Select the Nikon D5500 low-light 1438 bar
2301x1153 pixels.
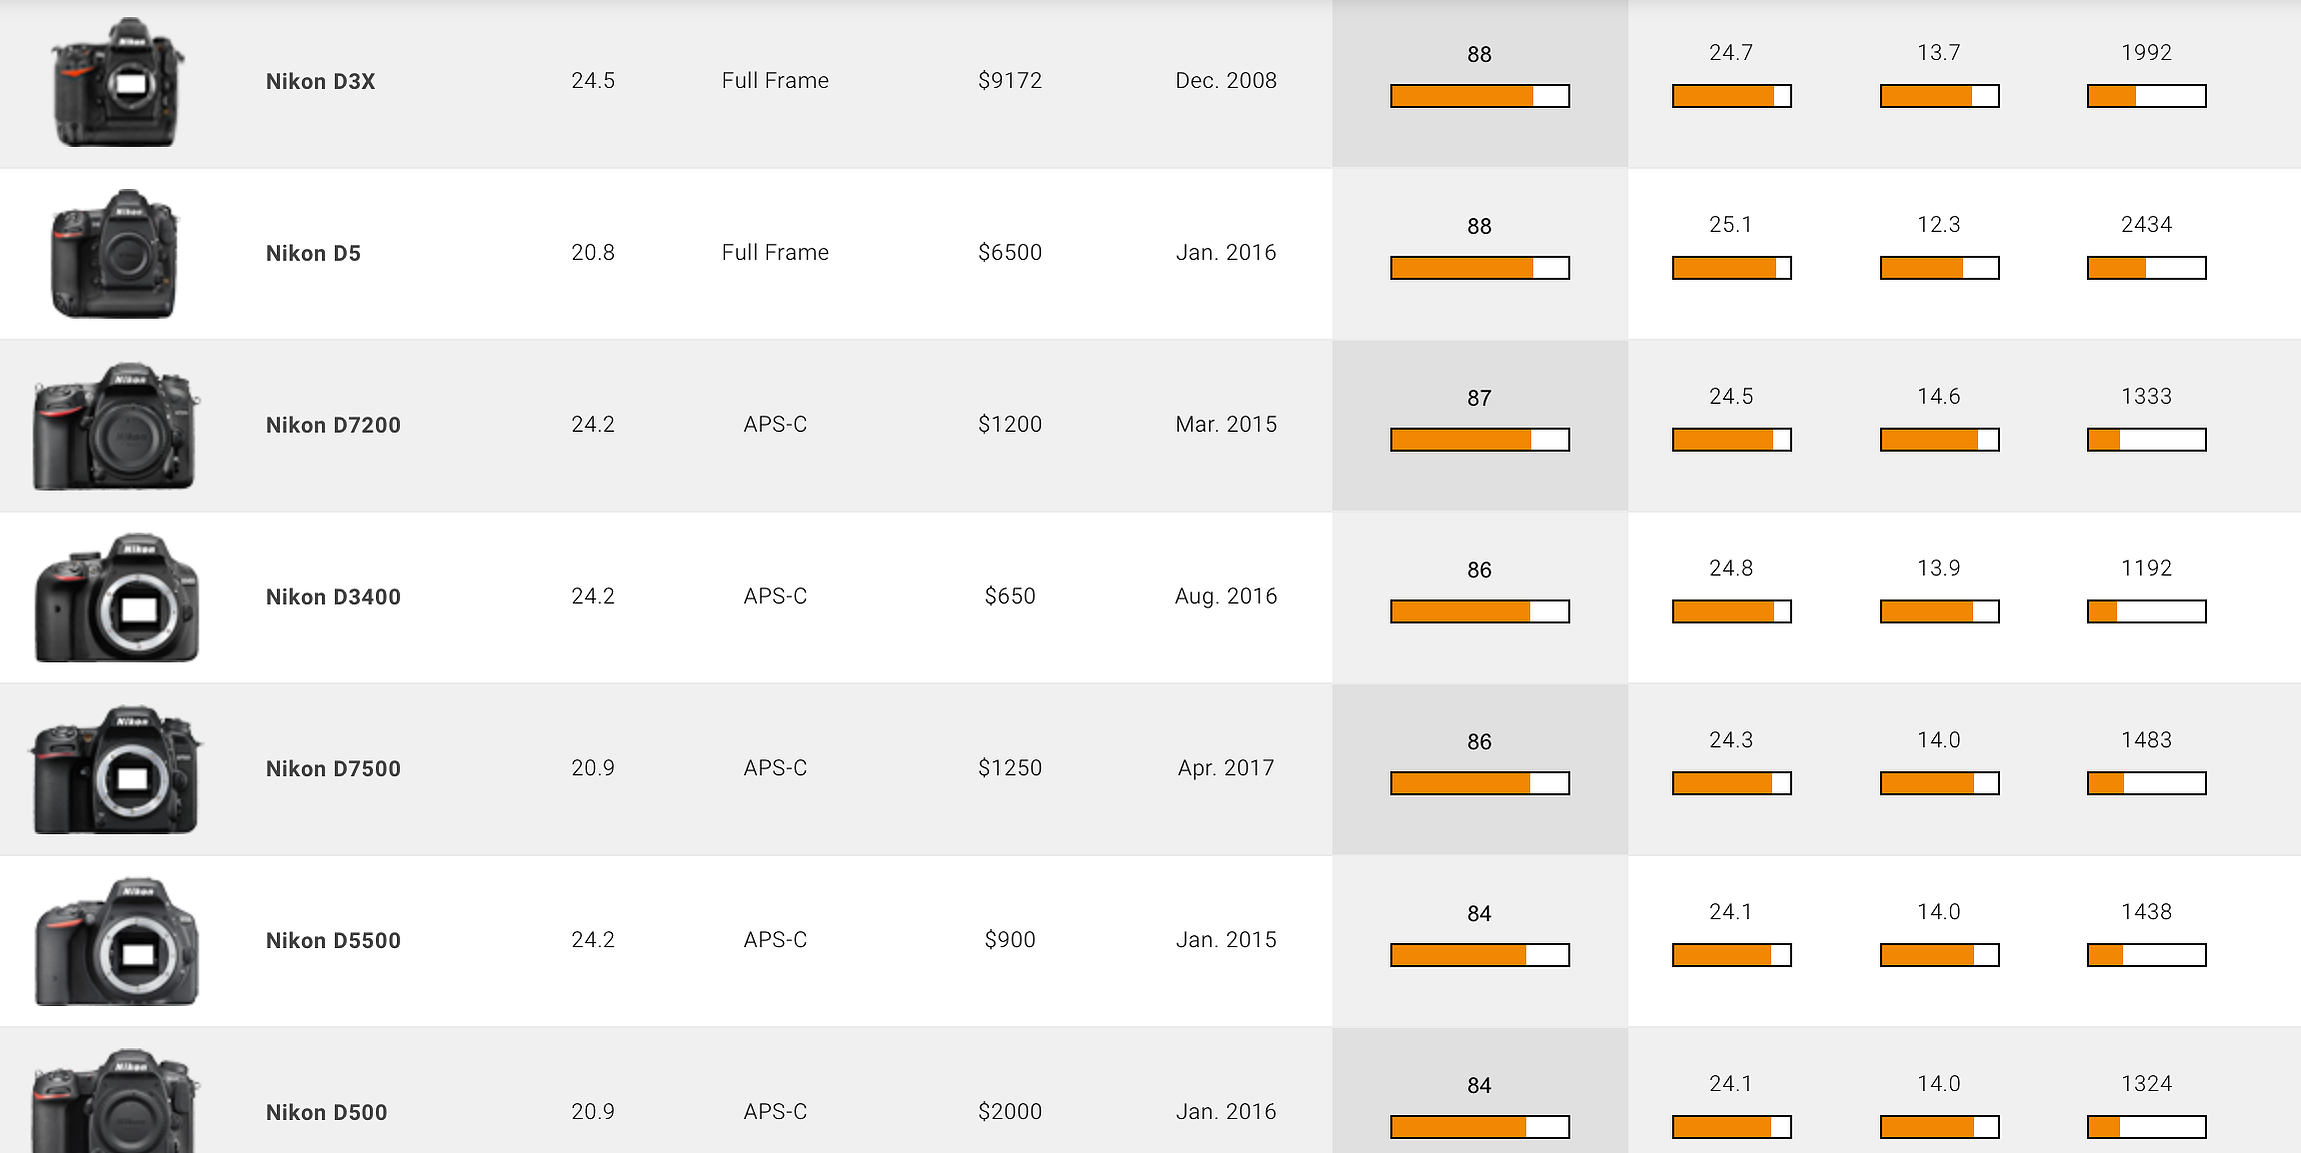point(2146,956)
